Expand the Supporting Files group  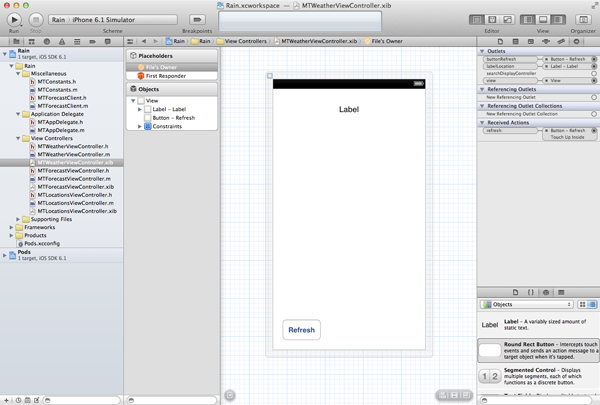18,219
